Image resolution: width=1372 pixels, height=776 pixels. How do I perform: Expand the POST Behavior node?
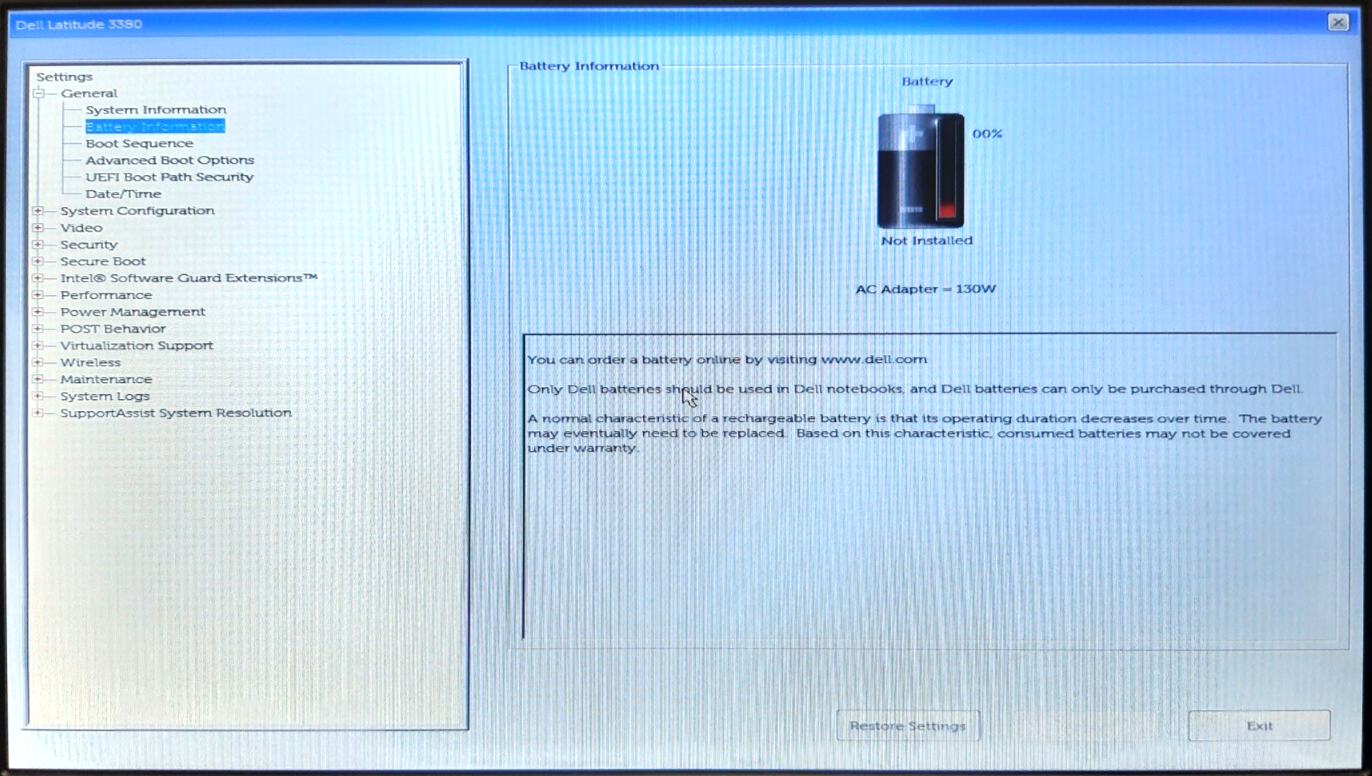pos(38,329)
